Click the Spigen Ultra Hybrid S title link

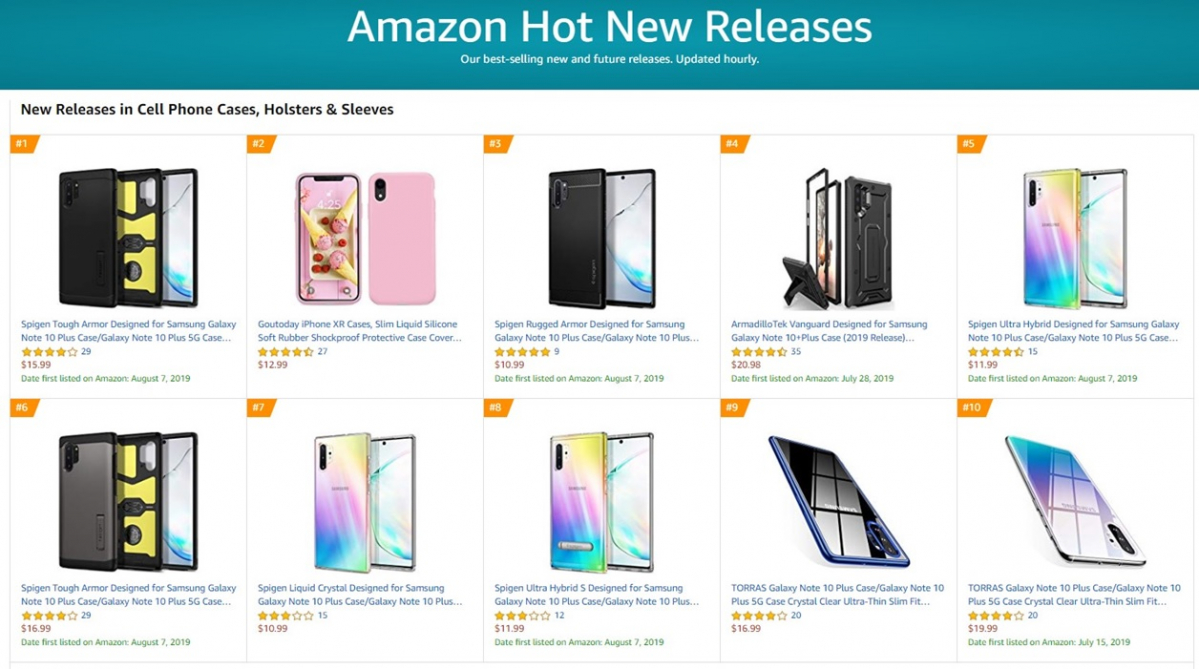click(596, 595)
